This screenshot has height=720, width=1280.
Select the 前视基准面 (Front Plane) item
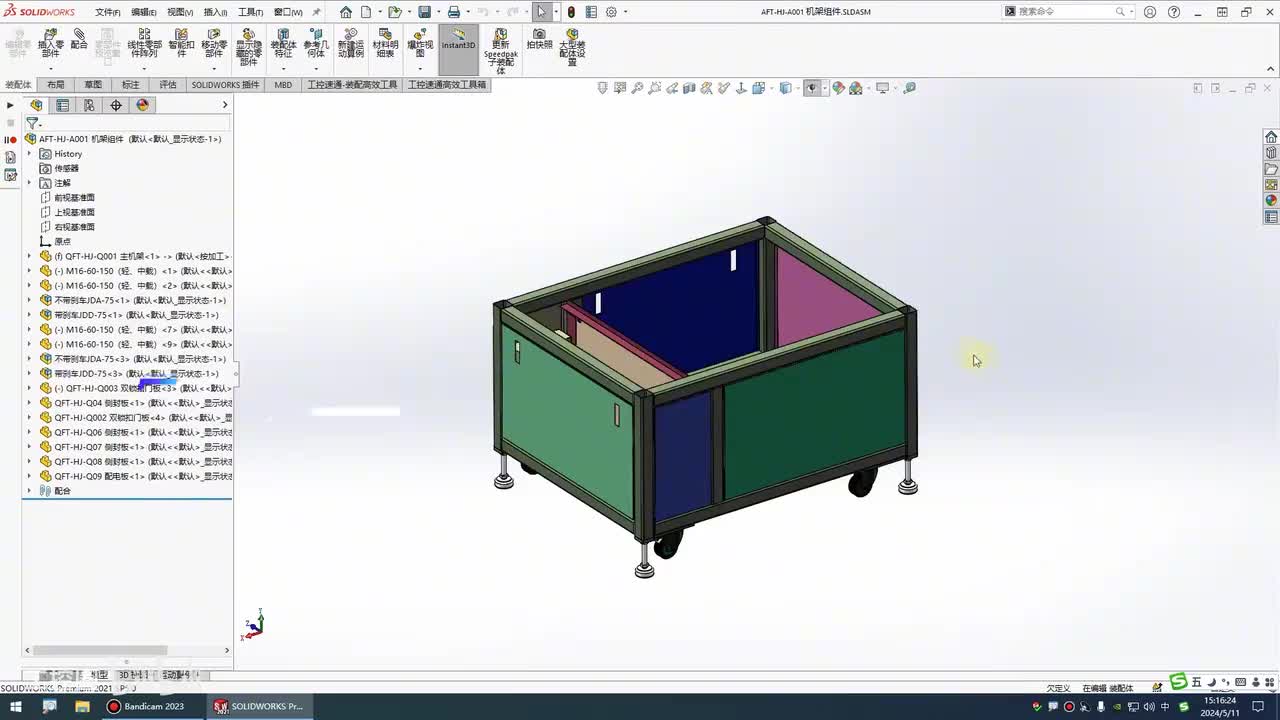click(x=74, y=198)
